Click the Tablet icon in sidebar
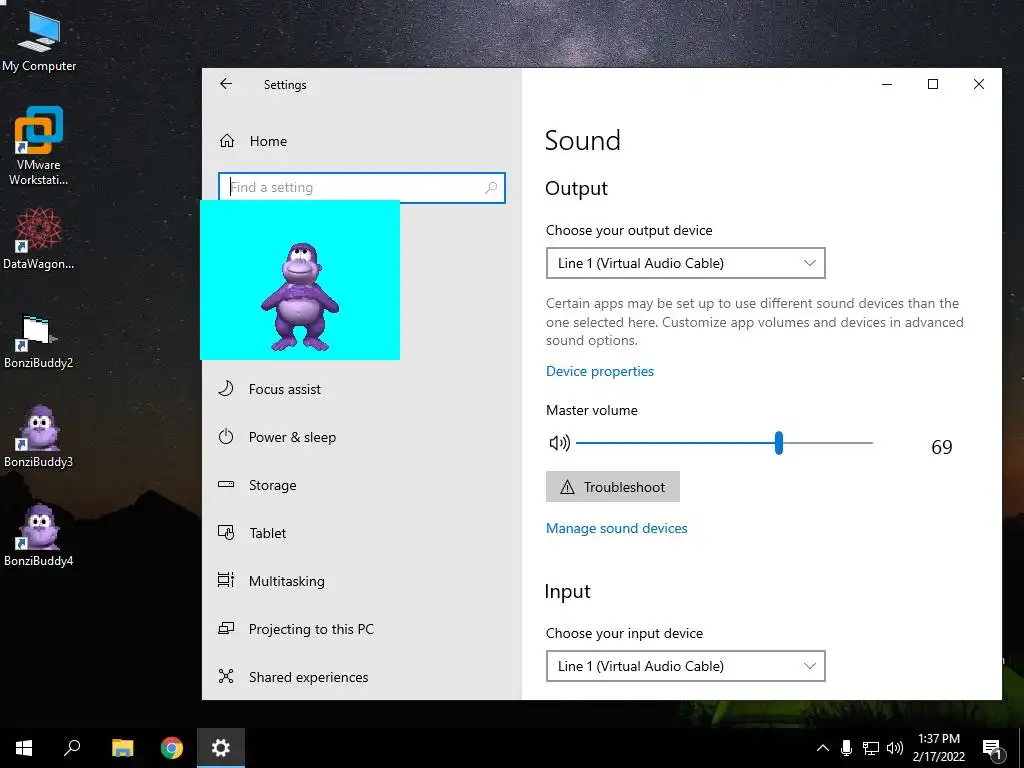1024x768 pixels. 226,532
